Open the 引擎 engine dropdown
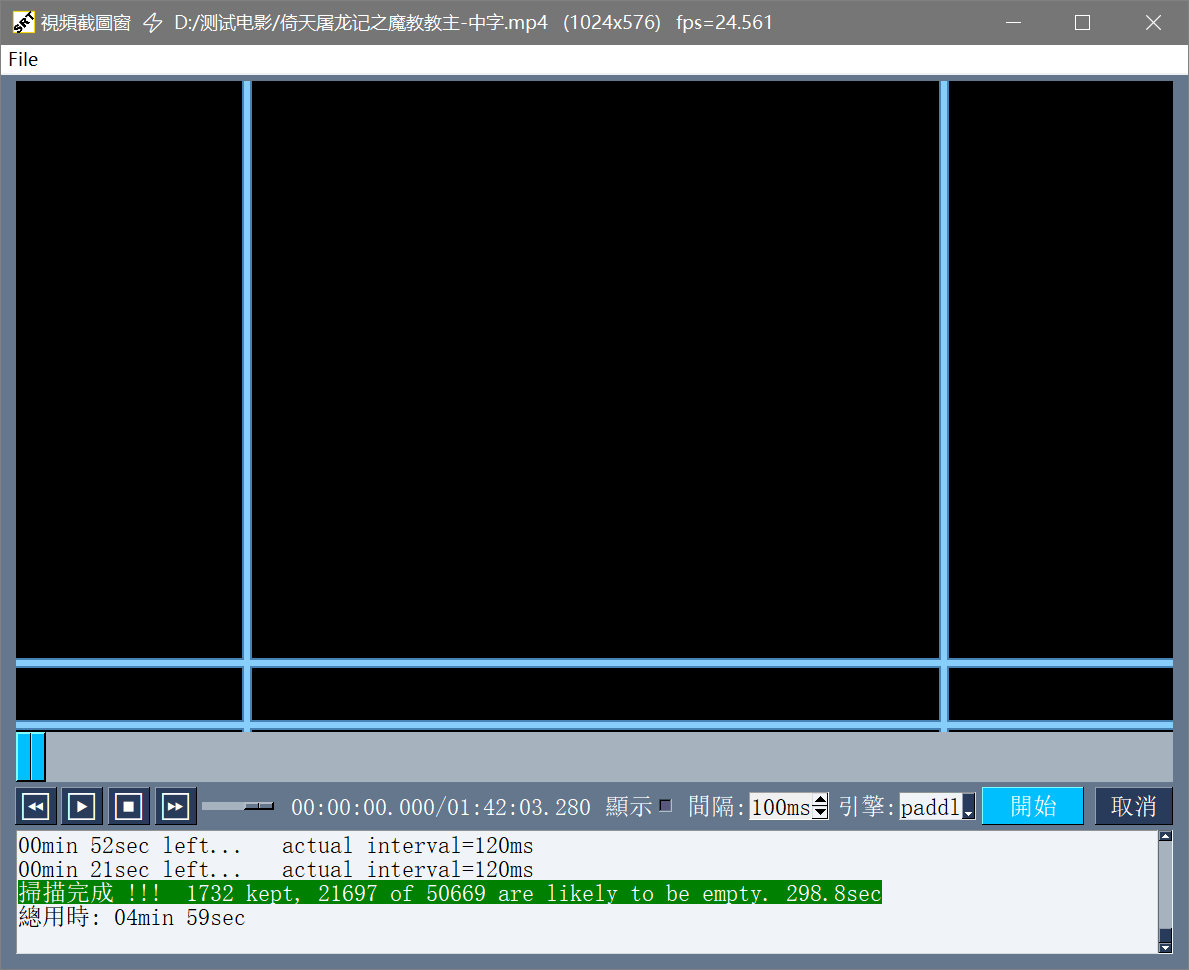Screen dimensions: 1189x970 (x=968, y=807)
